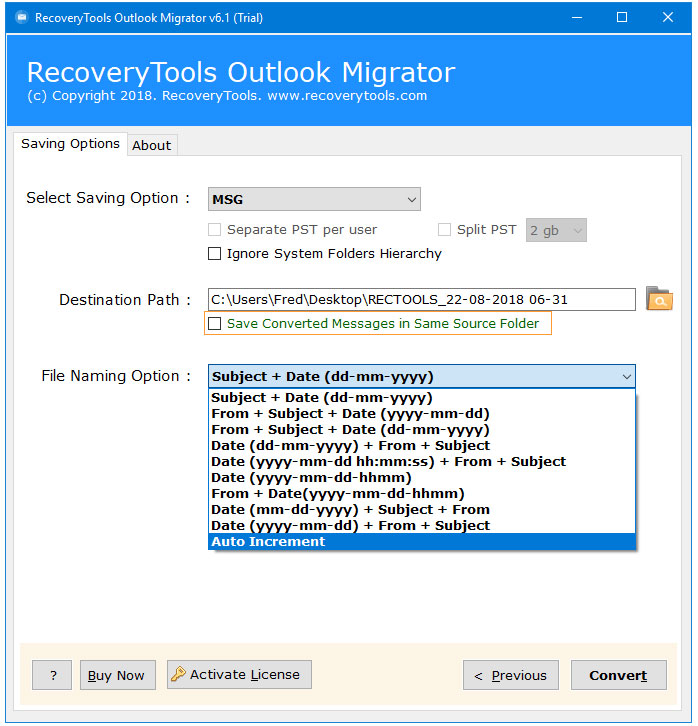Choose From + Subject + Date (dd-mm-yyyy)
This screenshot has width=698, height=726.
click(x=422, y=430)
